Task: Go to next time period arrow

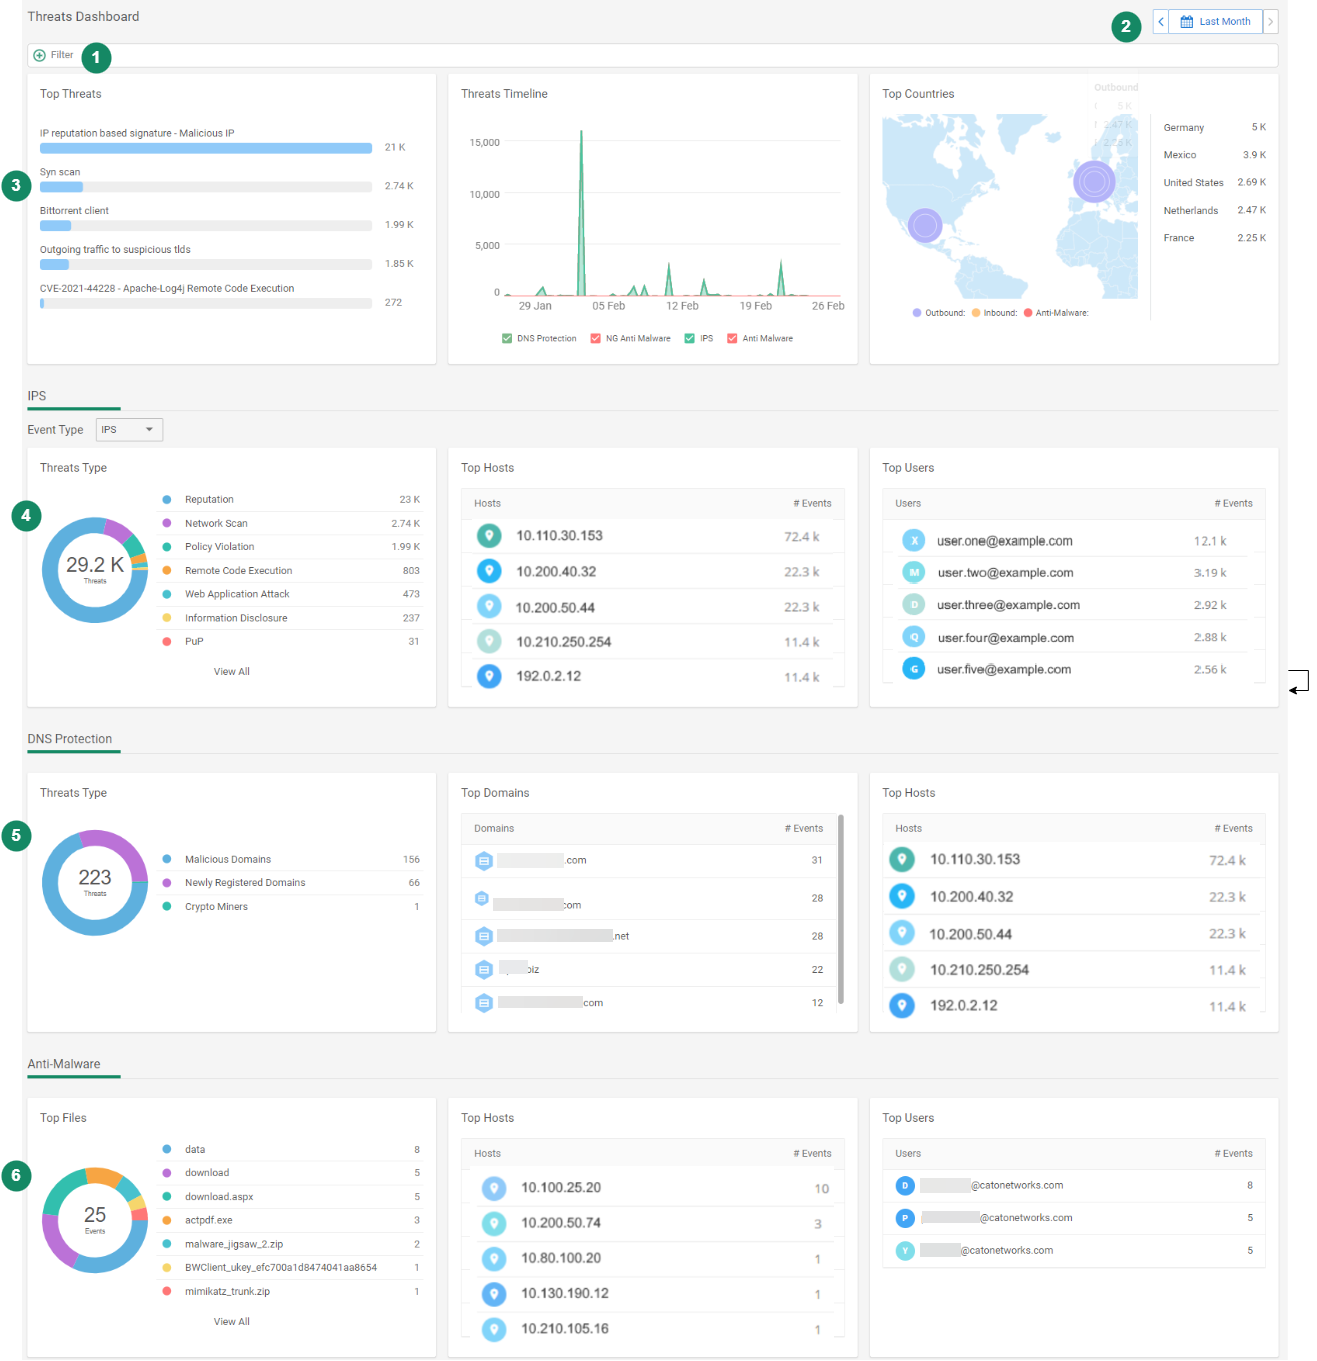Action: coord(1271,22)
